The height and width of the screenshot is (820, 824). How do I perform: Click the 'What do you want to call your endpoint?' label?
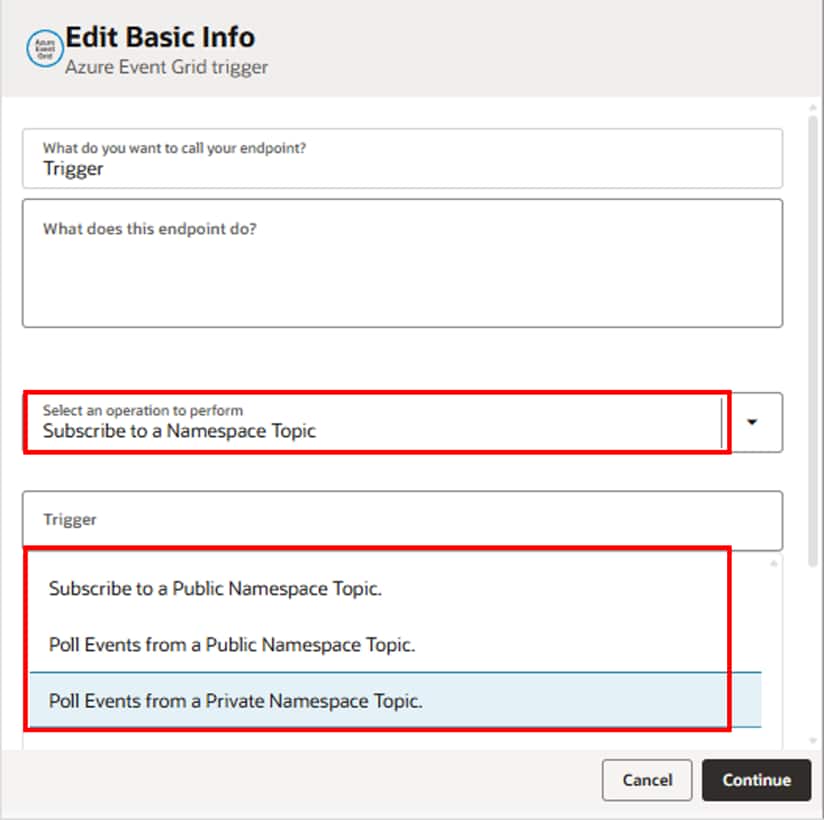click(x=174, y=148)
